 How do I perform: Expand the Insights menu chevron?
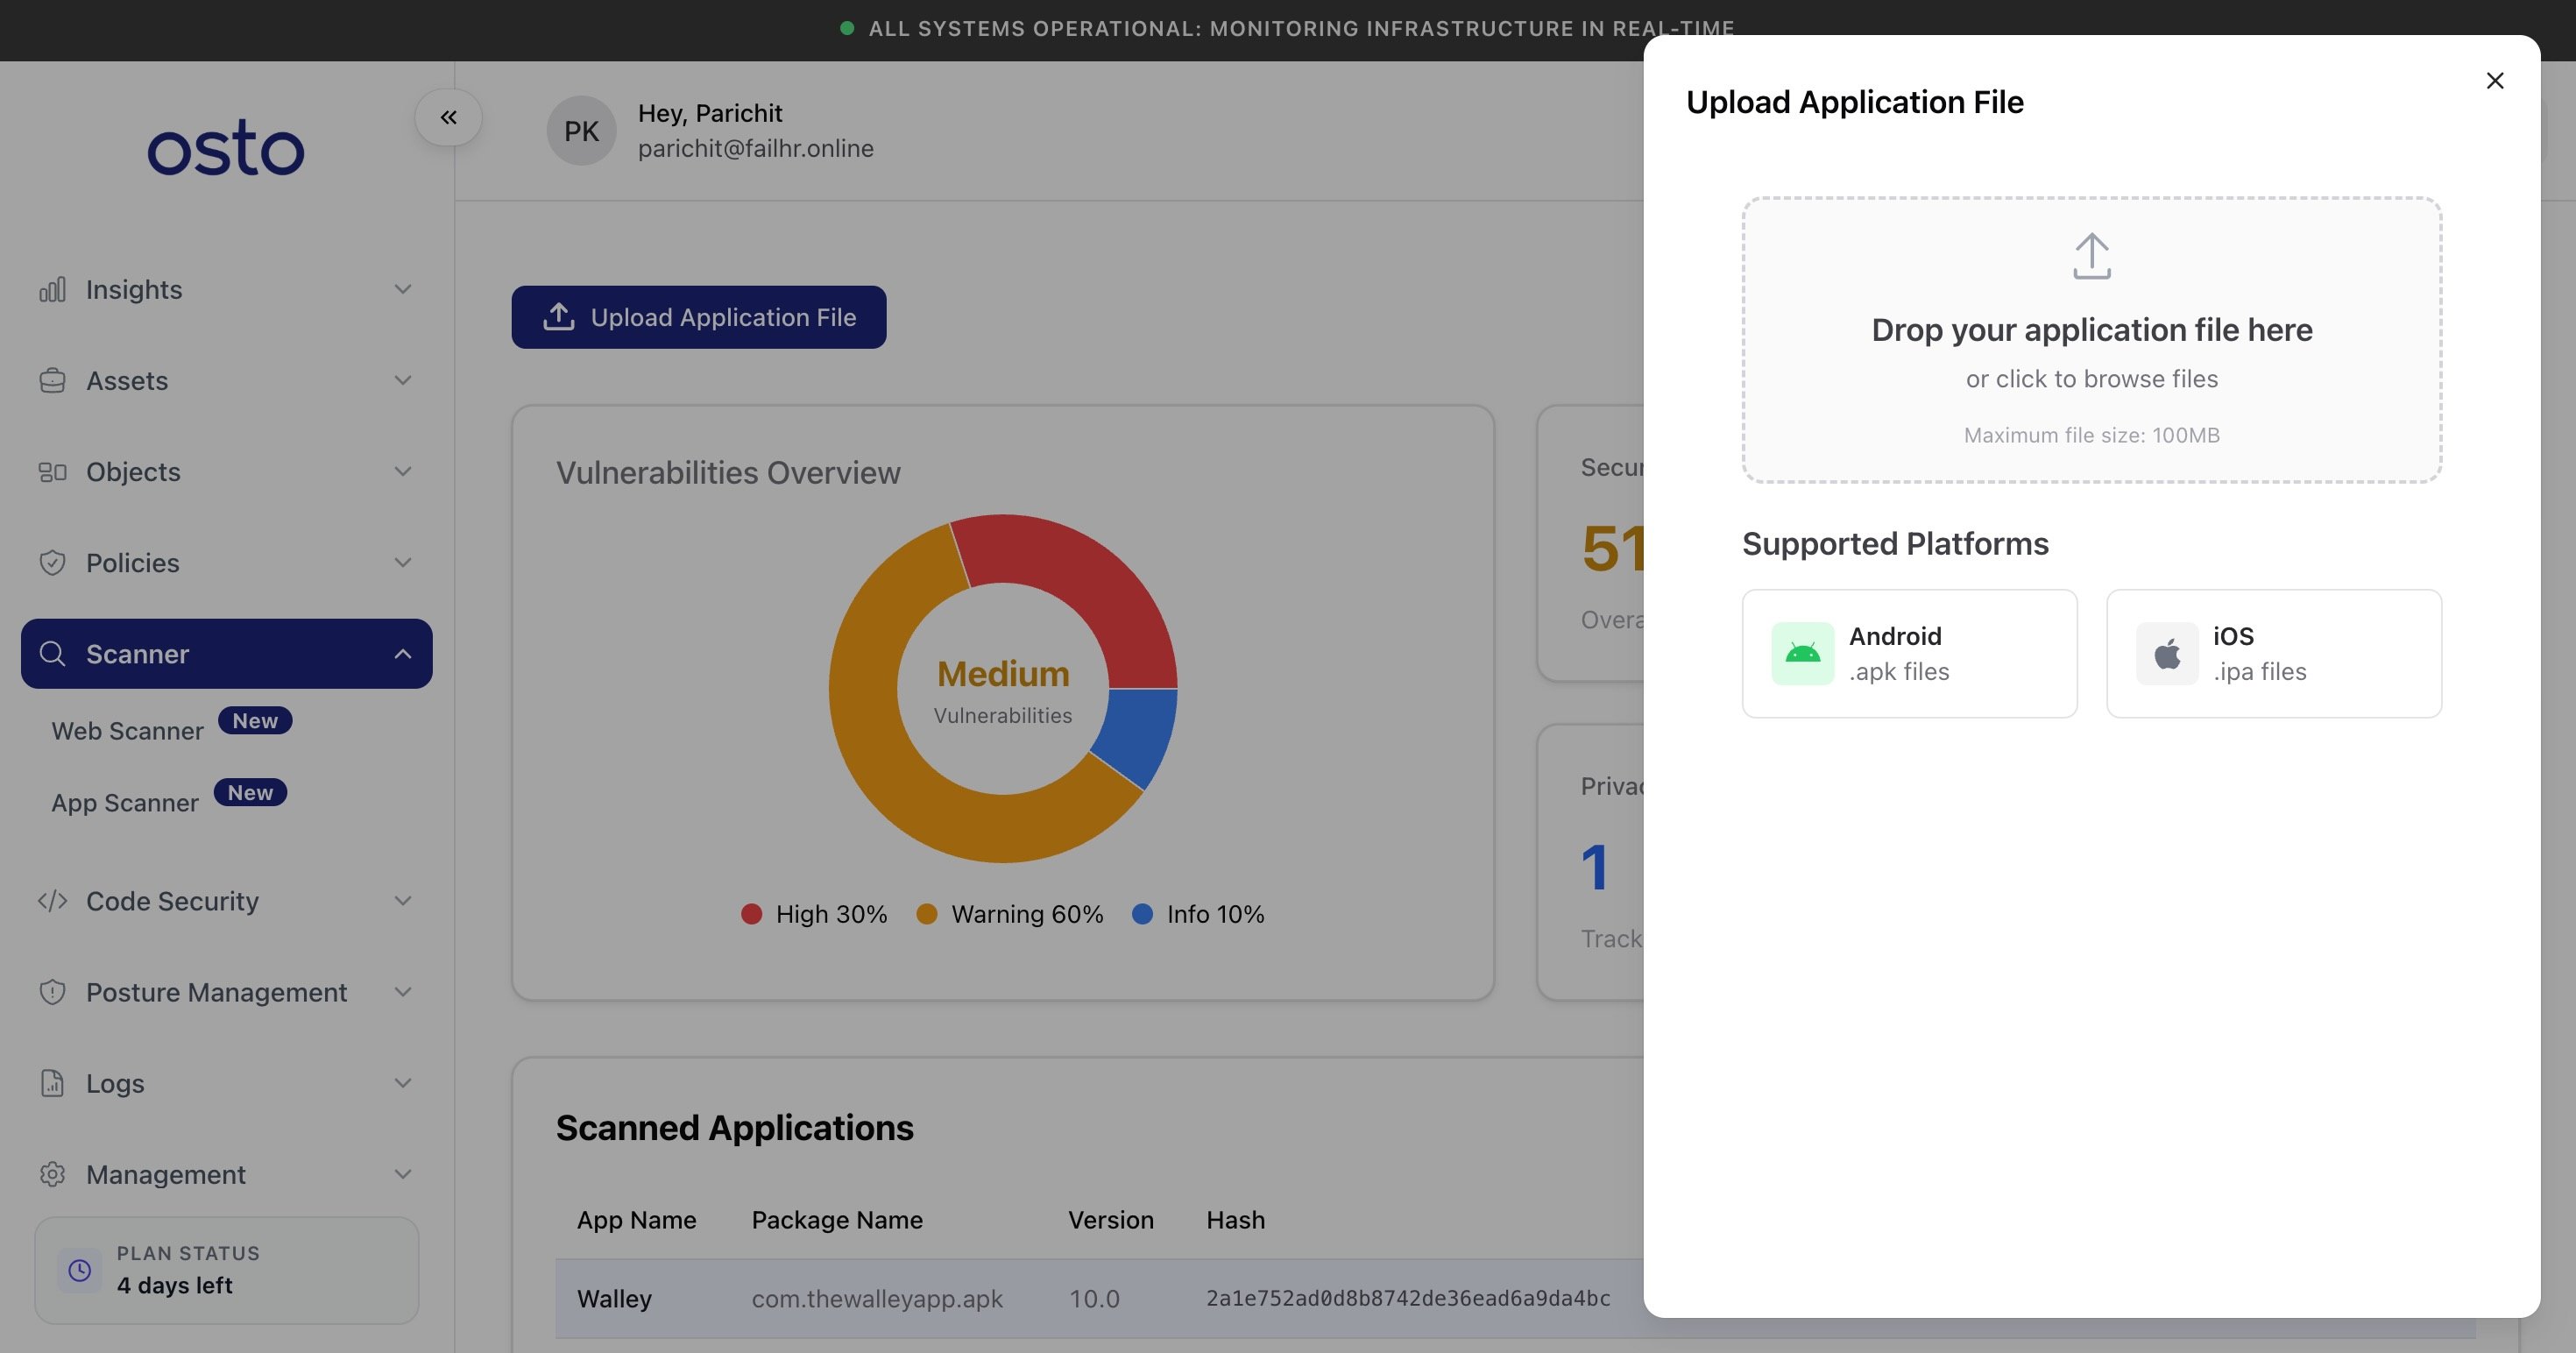click(x=403, y=289)
